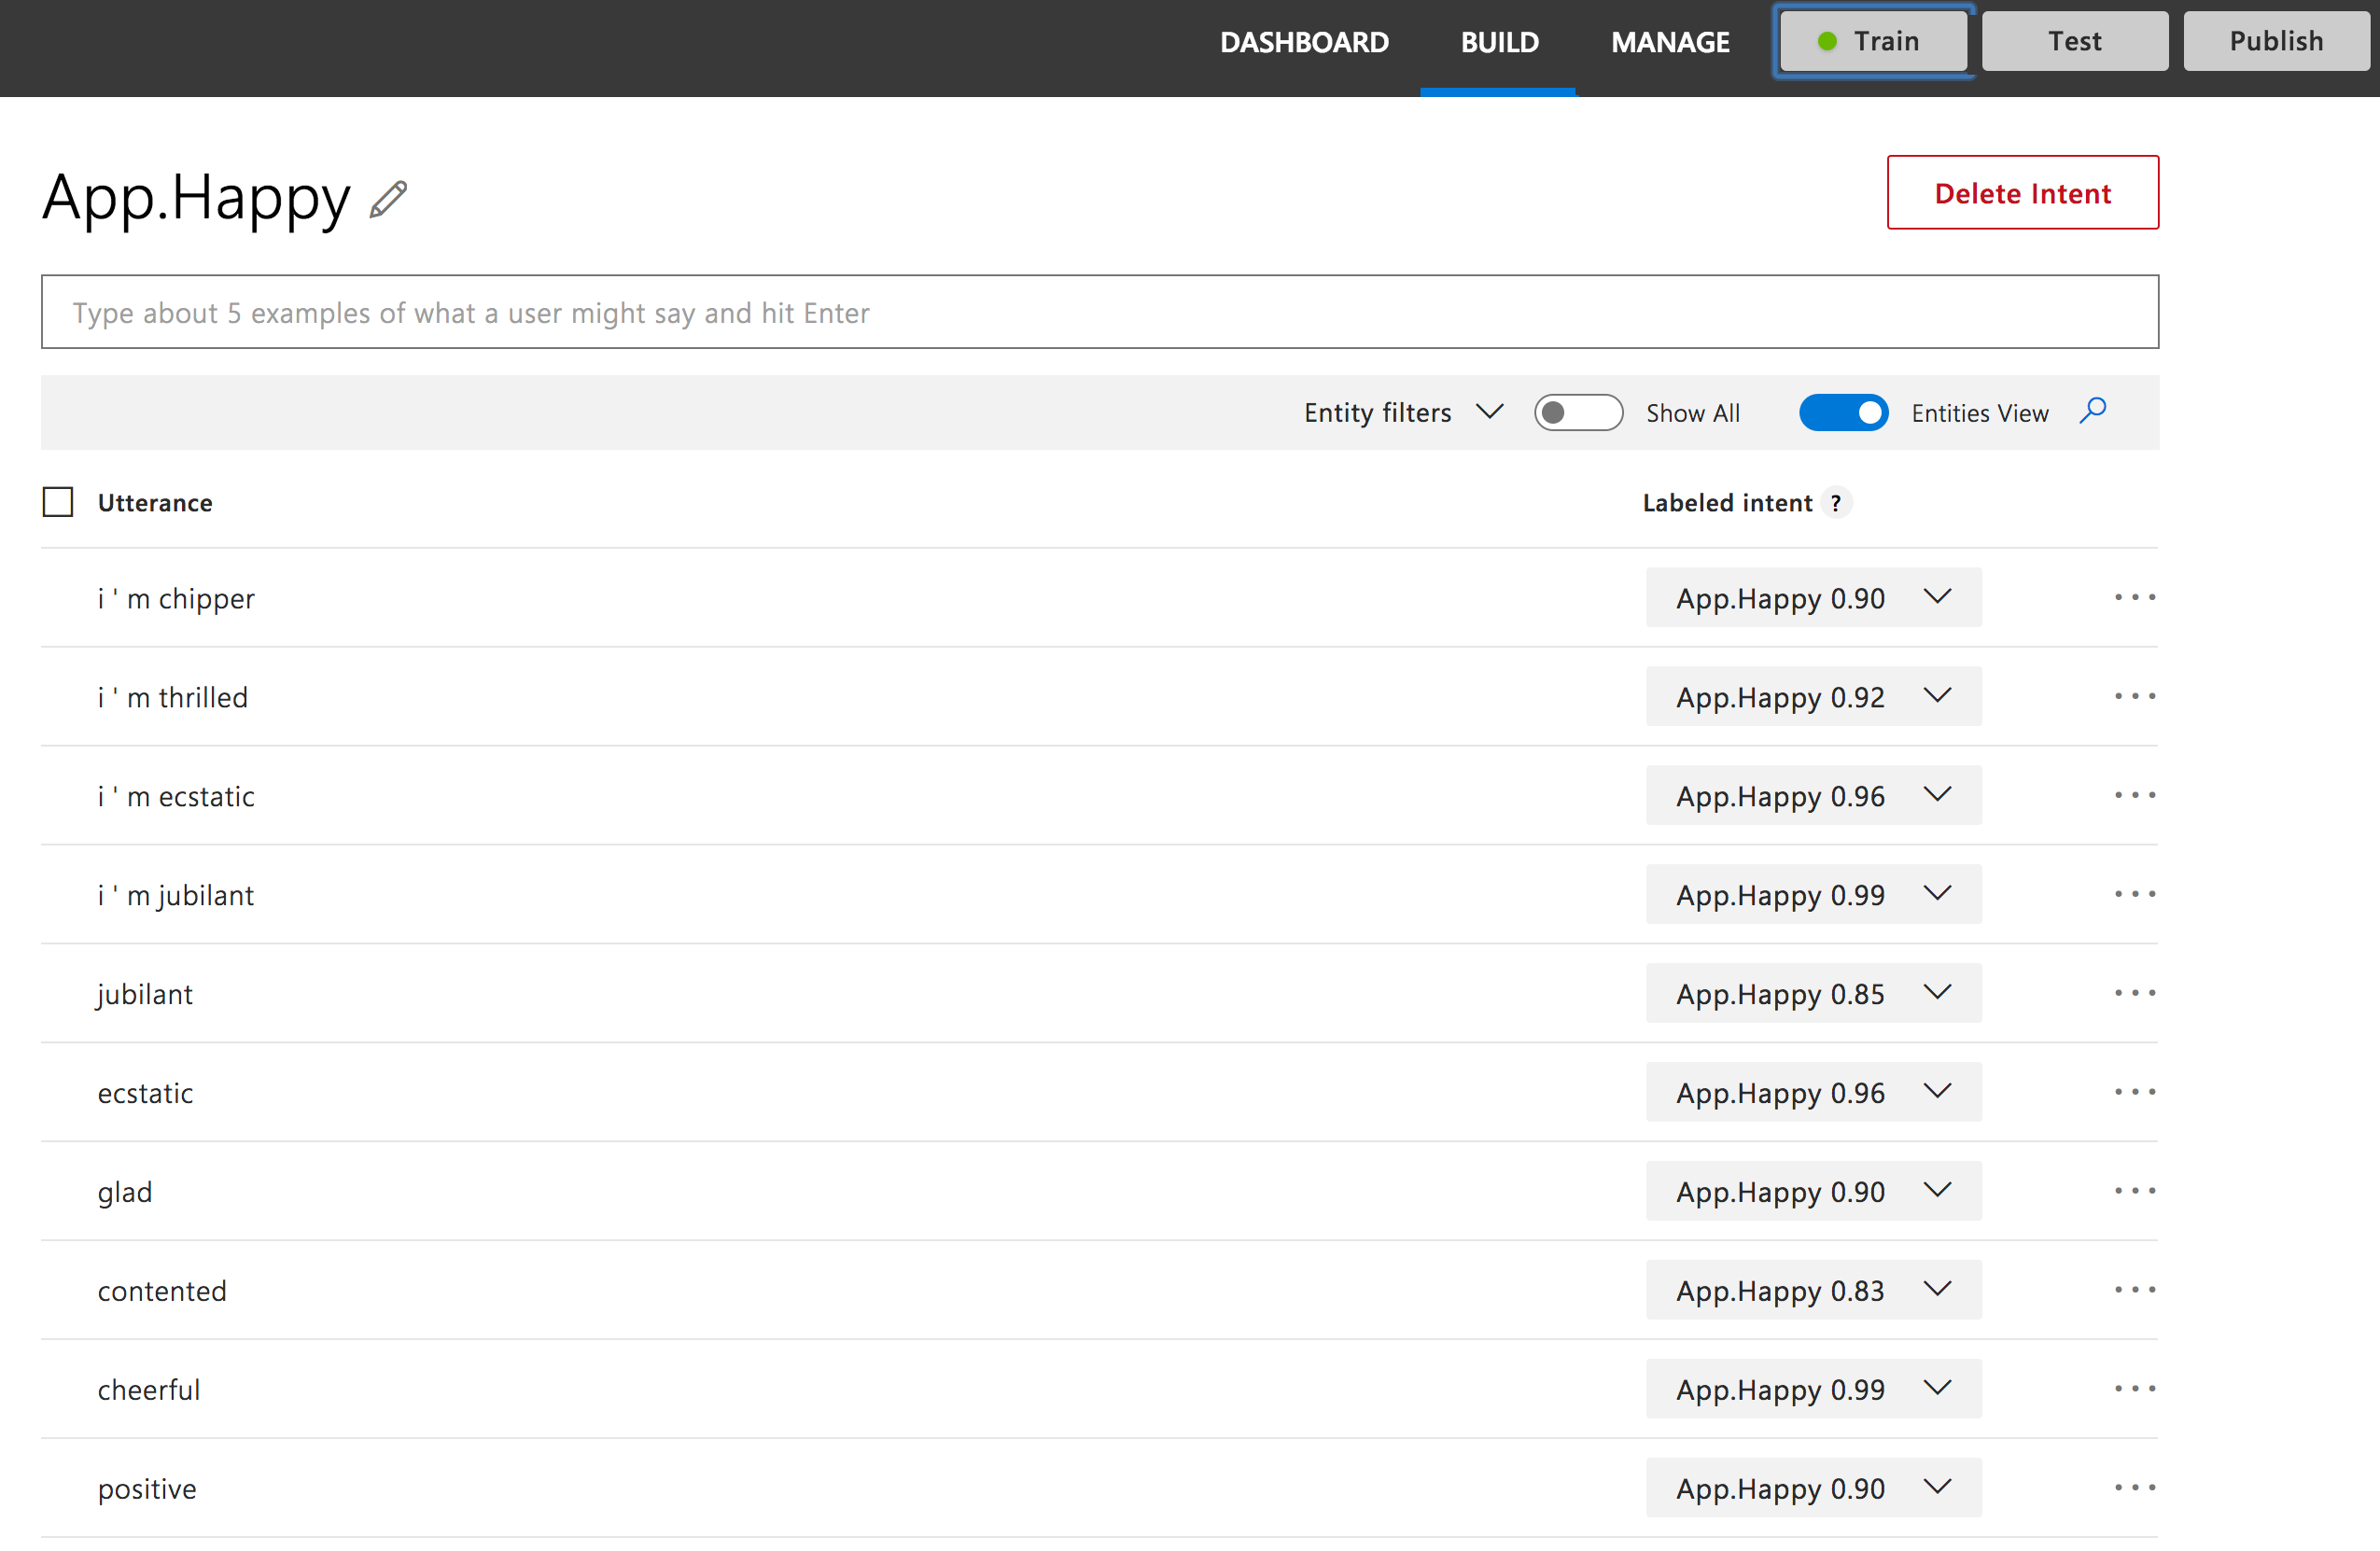Image resolution: width=2380 pixels, height=1551 pixels.
Task: Switch to the MANAGE tab
Action: point(1669,42)
